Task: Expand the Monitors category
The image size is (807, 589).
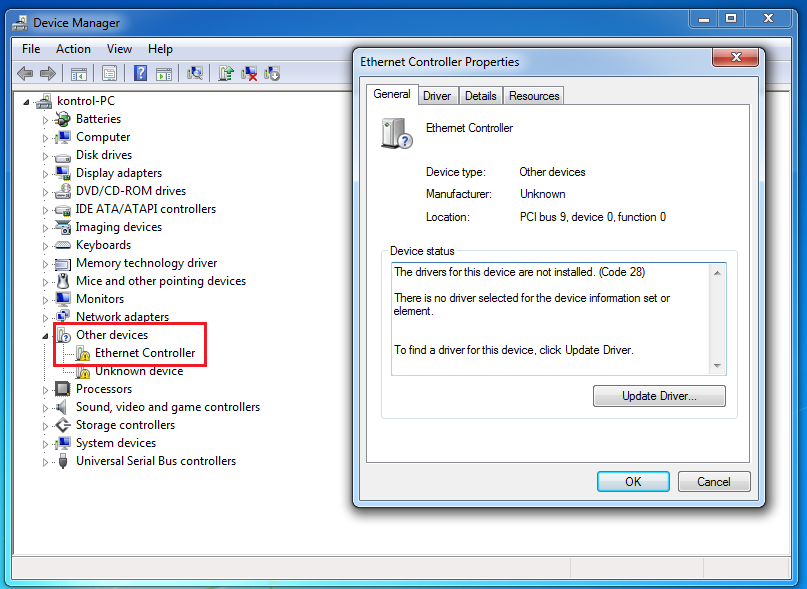Action: coord(45,300)
